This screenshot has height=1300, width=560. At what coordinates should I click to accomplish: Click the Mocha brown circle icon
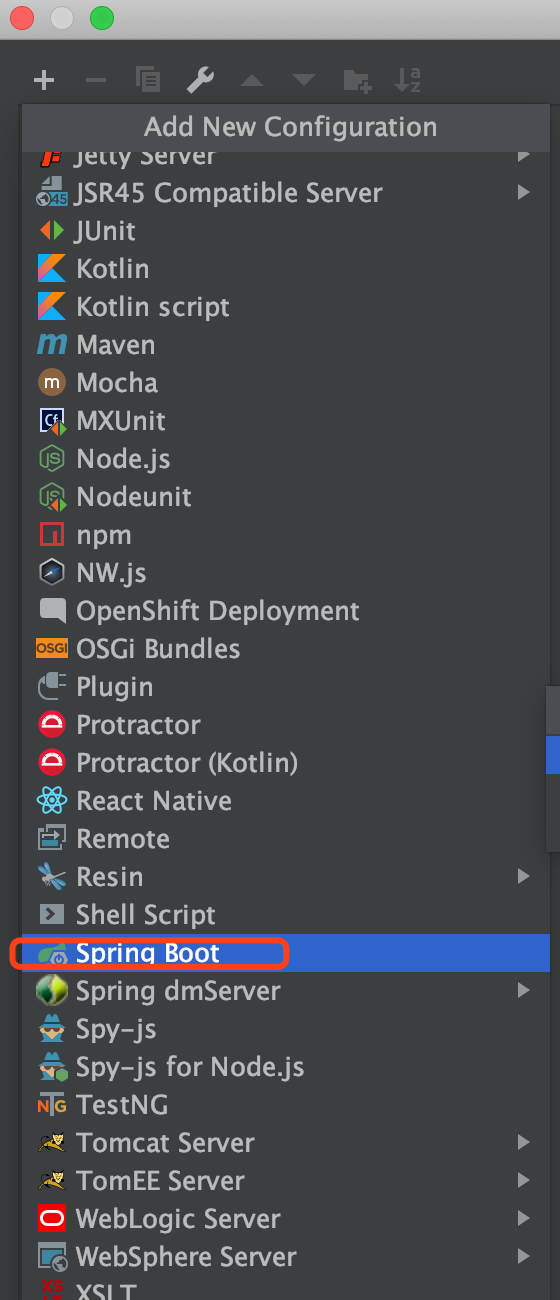pyautogui.click(x=52, y=383)
